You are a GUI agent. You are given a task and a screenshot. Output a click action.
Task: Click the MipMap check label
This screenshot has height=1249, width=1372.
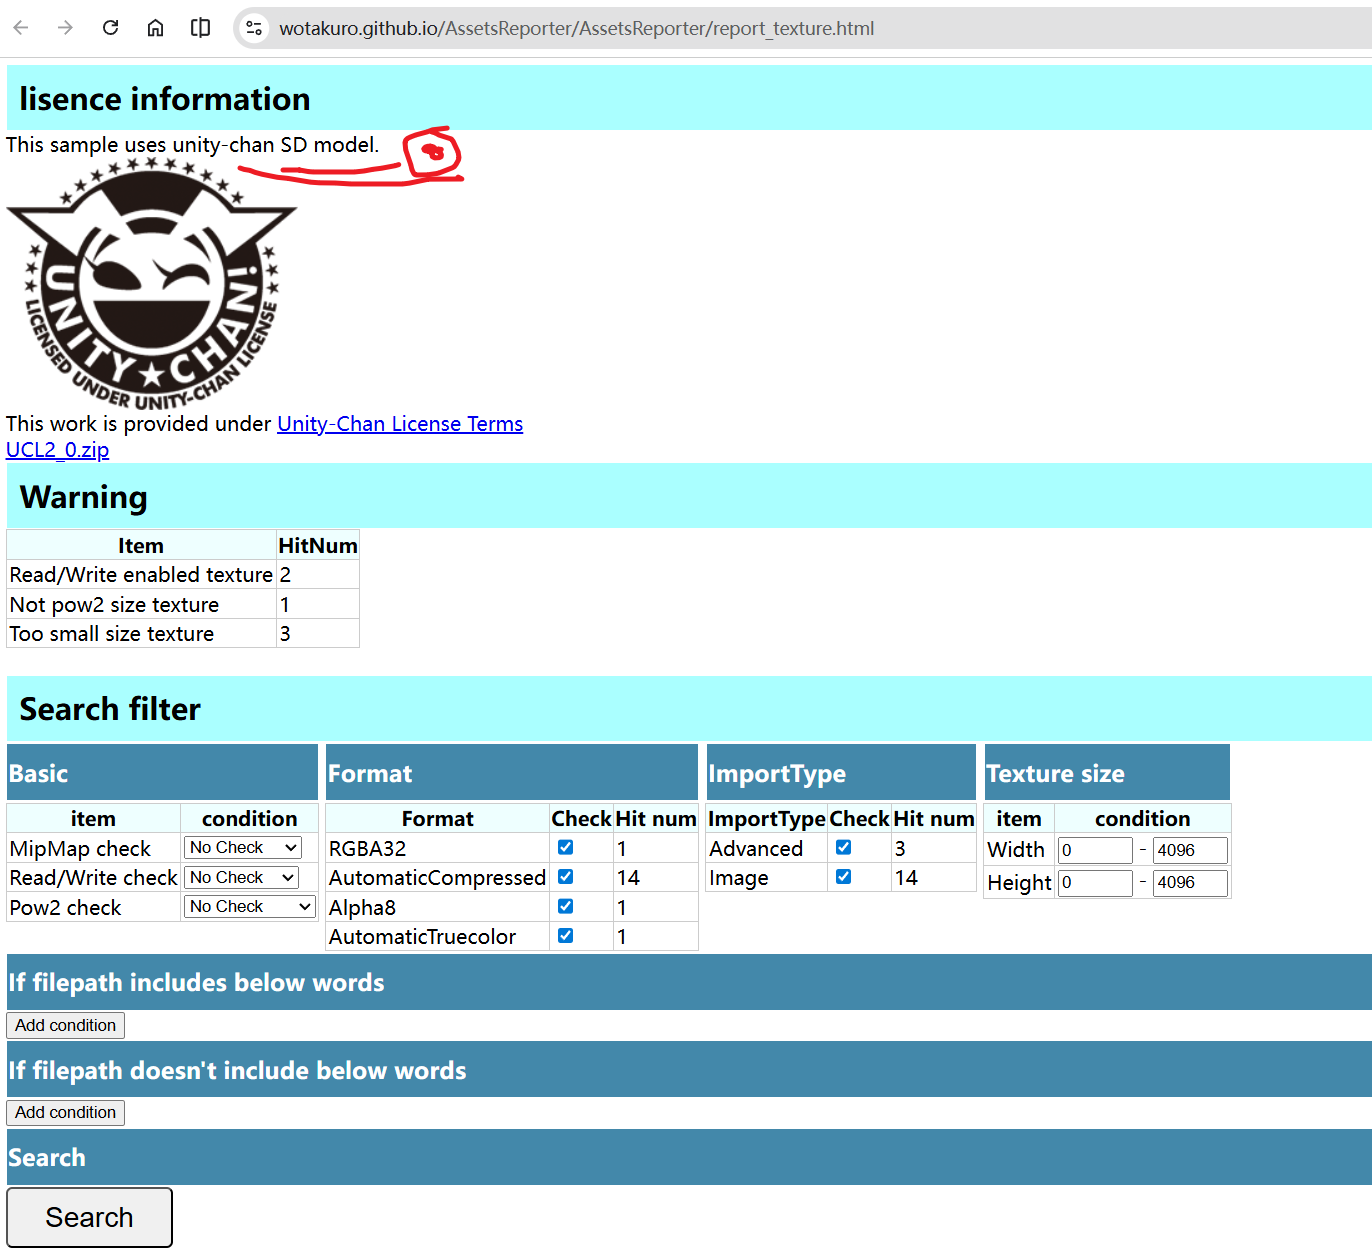[x=80, y=848]
